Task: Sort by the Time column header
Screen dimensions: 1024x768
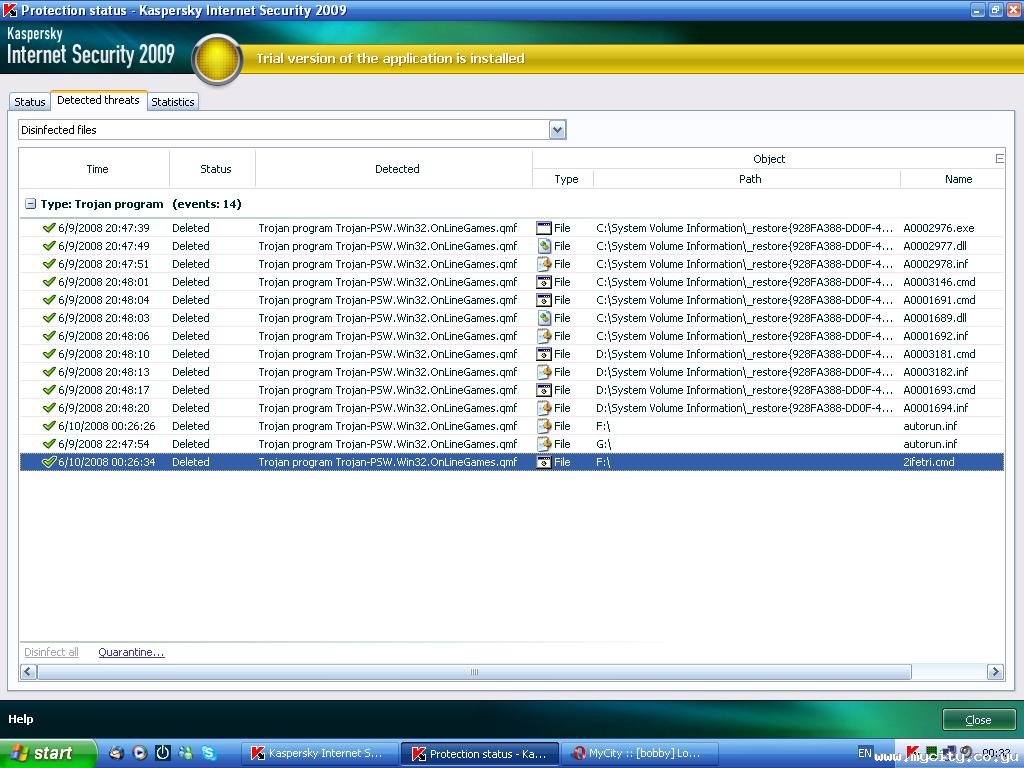Action: [x=97, y=169]
